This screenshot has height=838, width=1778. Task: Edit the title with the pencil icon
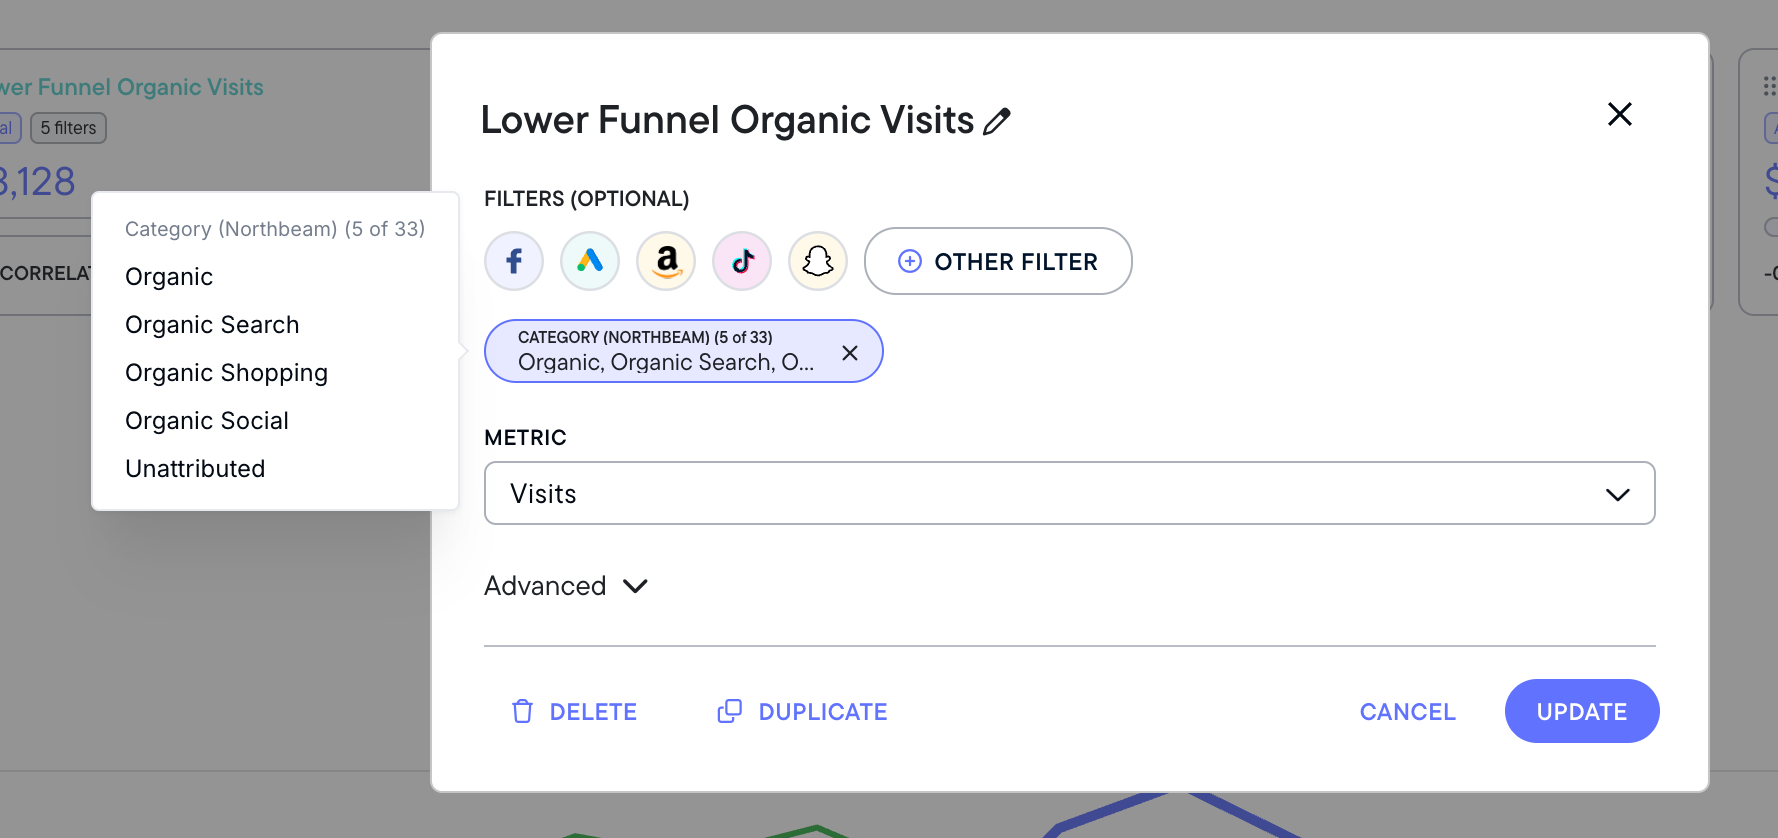coord(997,121)
